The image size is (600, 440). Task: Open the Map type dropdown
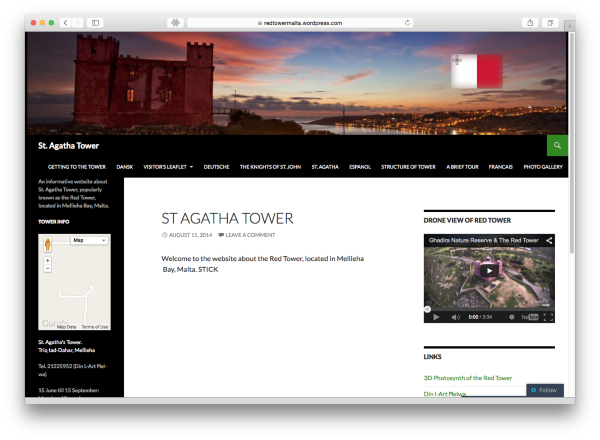coord(88,240)
